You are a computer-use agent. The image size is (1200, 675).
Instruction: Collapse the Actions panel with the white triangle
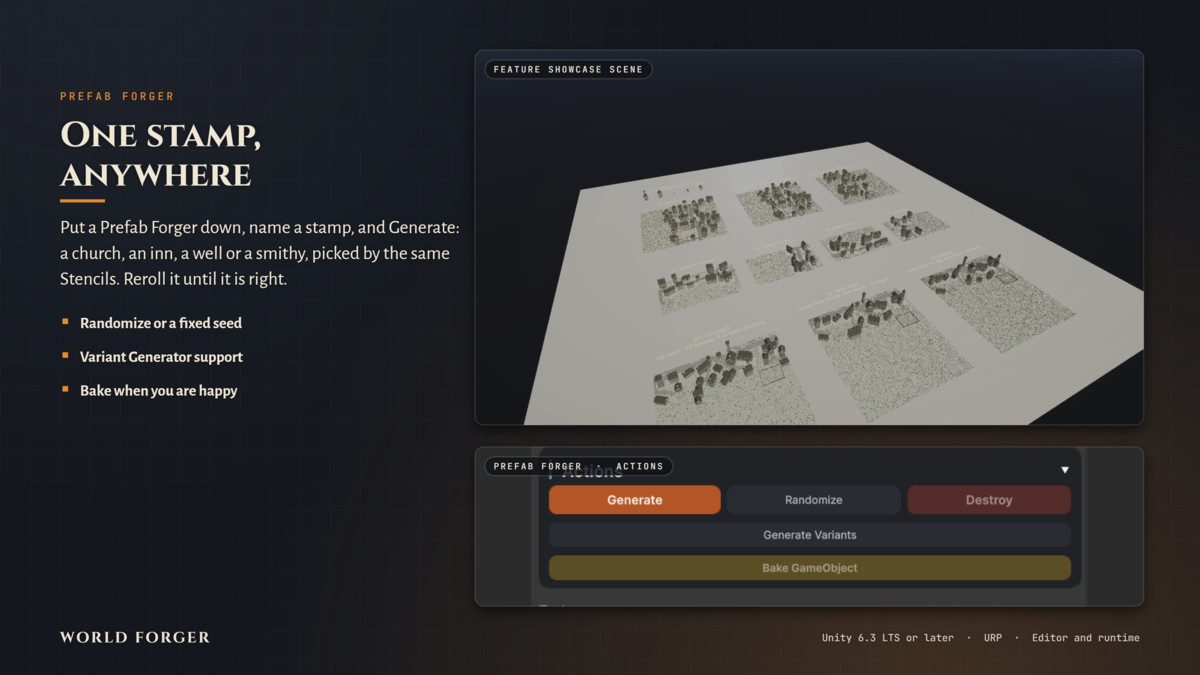(x=1065, y=470)
